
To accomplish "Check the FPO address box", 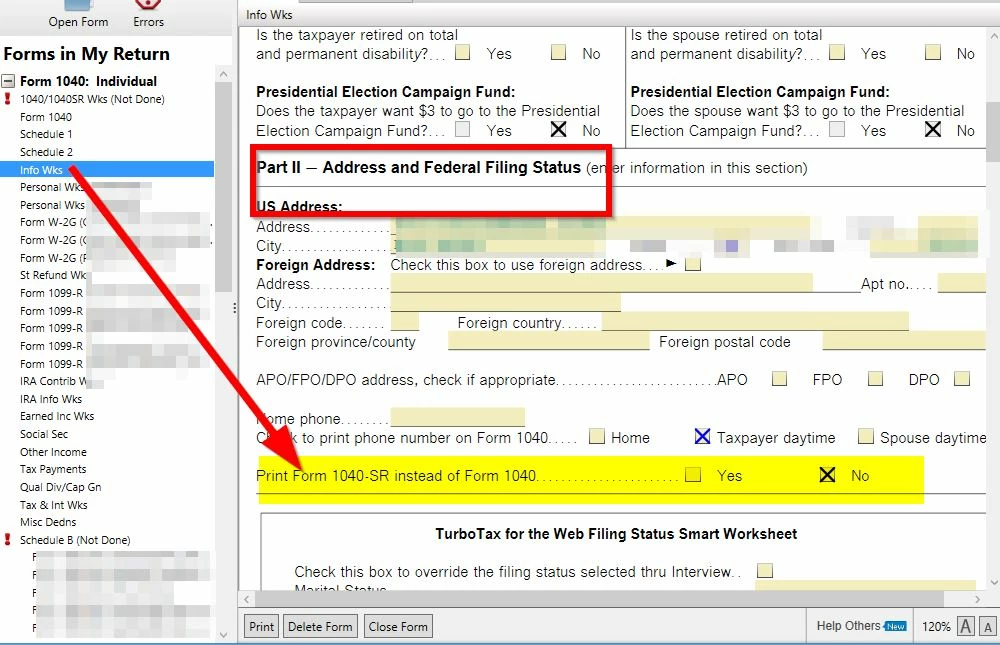I will pyautogui.click(x=875, y=379).
